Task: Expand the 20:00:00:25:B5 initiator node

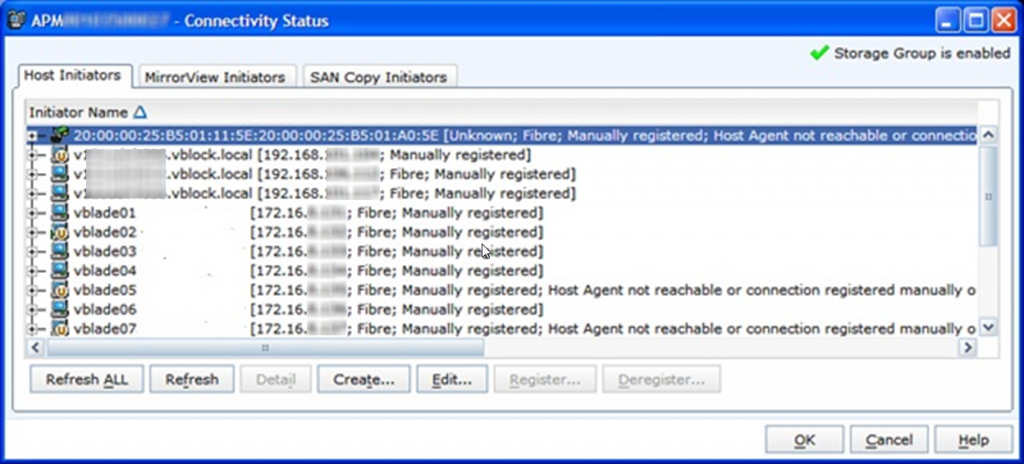Action: pos(34,135)
